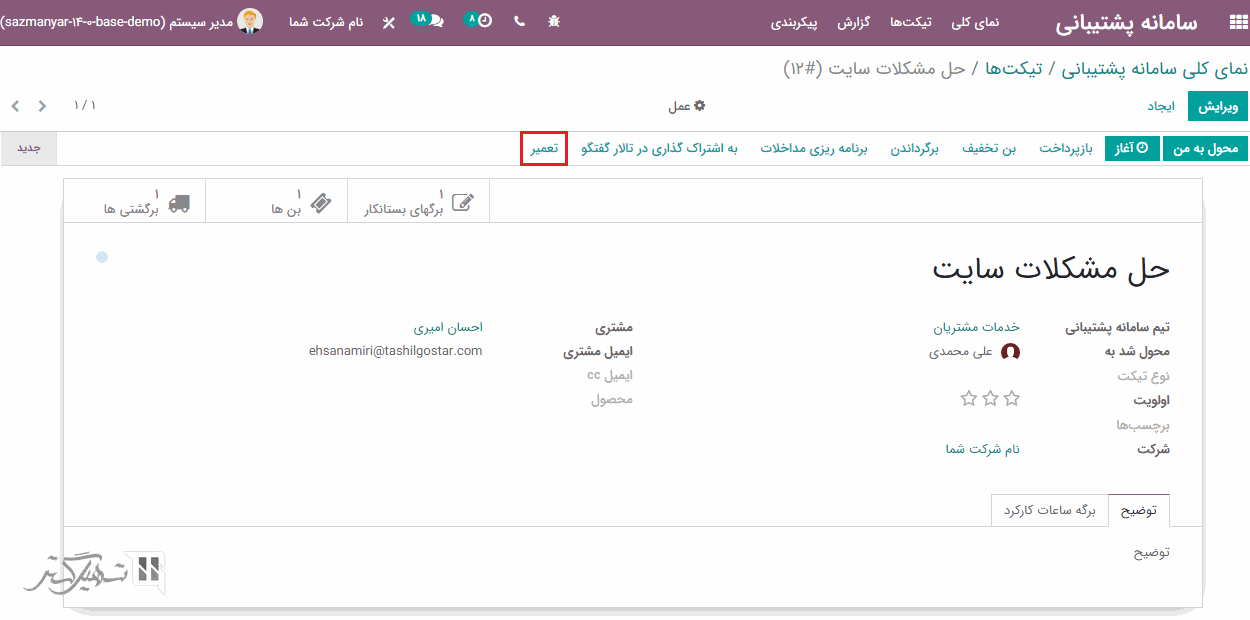Click the تعمیر repair button
1250x620 pixels.
(x=544, y=149)
